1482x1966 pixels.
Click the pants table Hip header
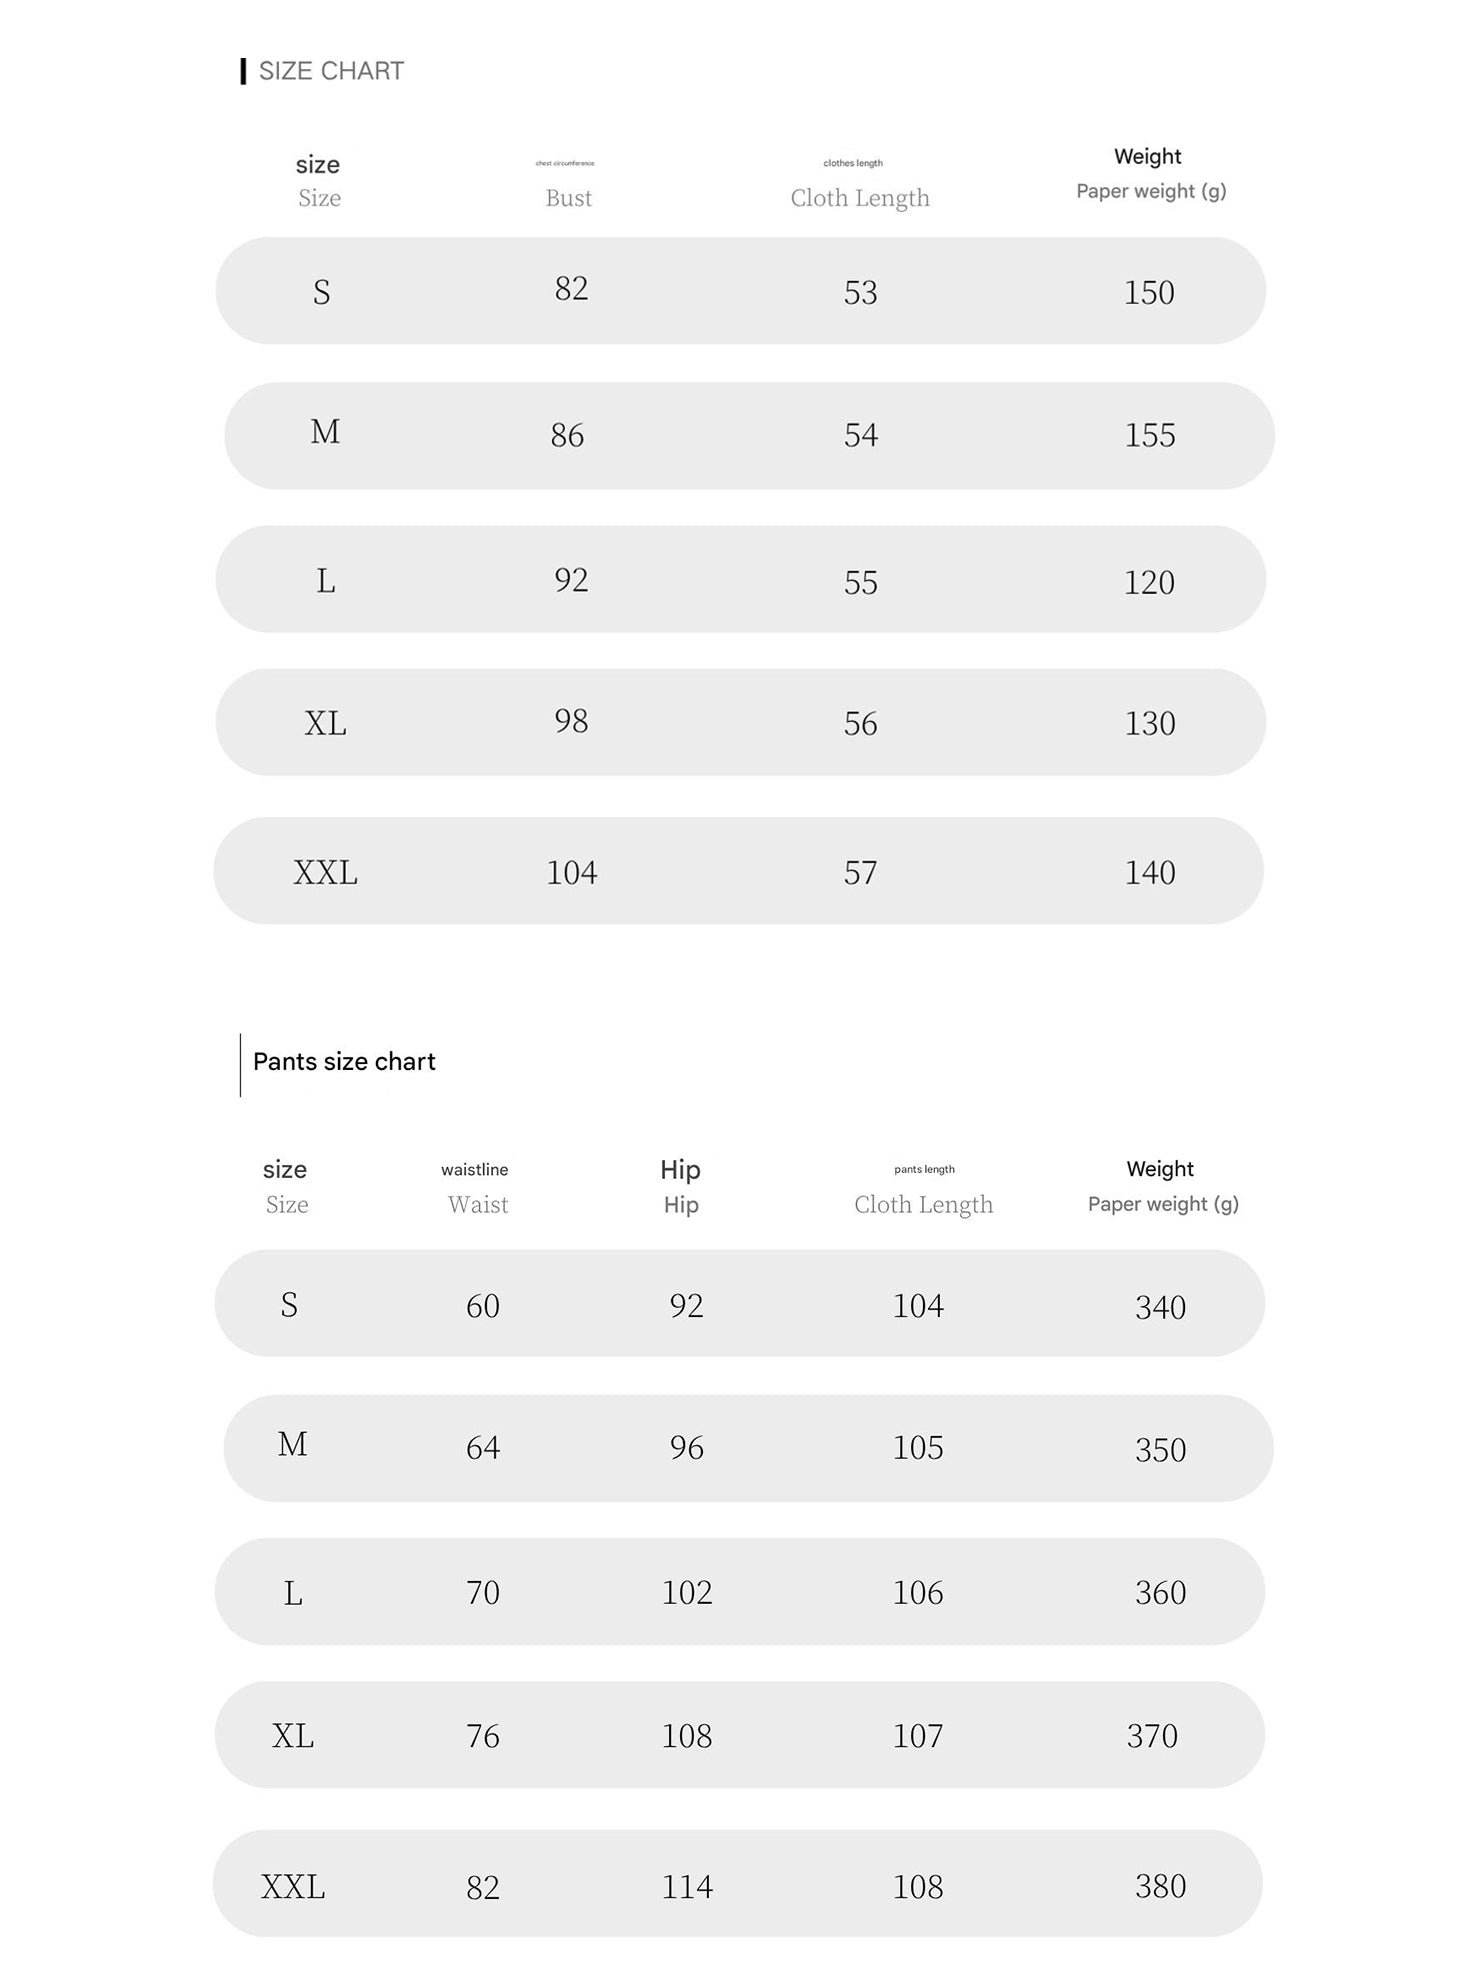click(681, 1204)
